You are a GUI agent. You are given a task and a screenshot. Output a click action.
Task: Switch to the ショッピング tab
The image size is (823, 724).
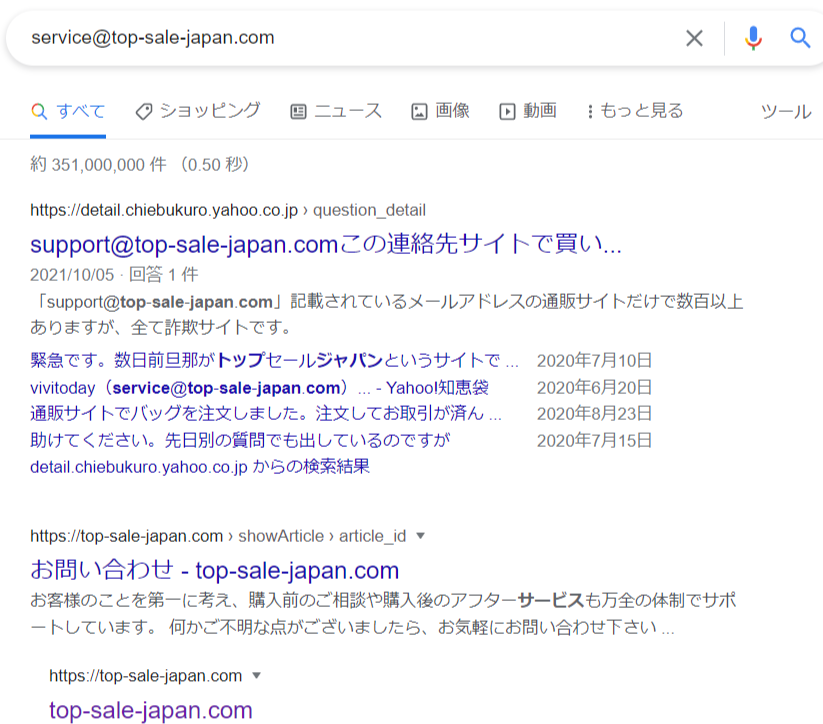click(x=198, y=111)
